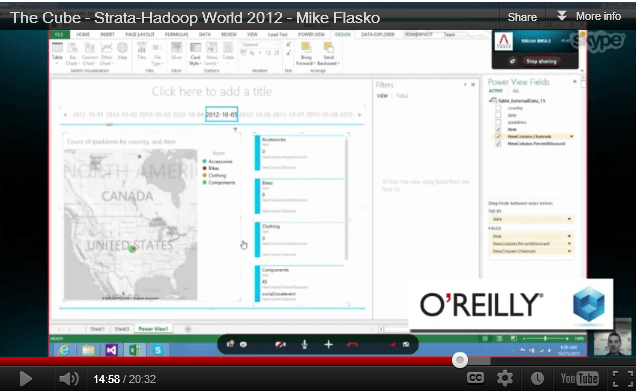The height and width of the screenshot is (391, 636).
Task: Hang up the Skype call
Action: (352, 344)
